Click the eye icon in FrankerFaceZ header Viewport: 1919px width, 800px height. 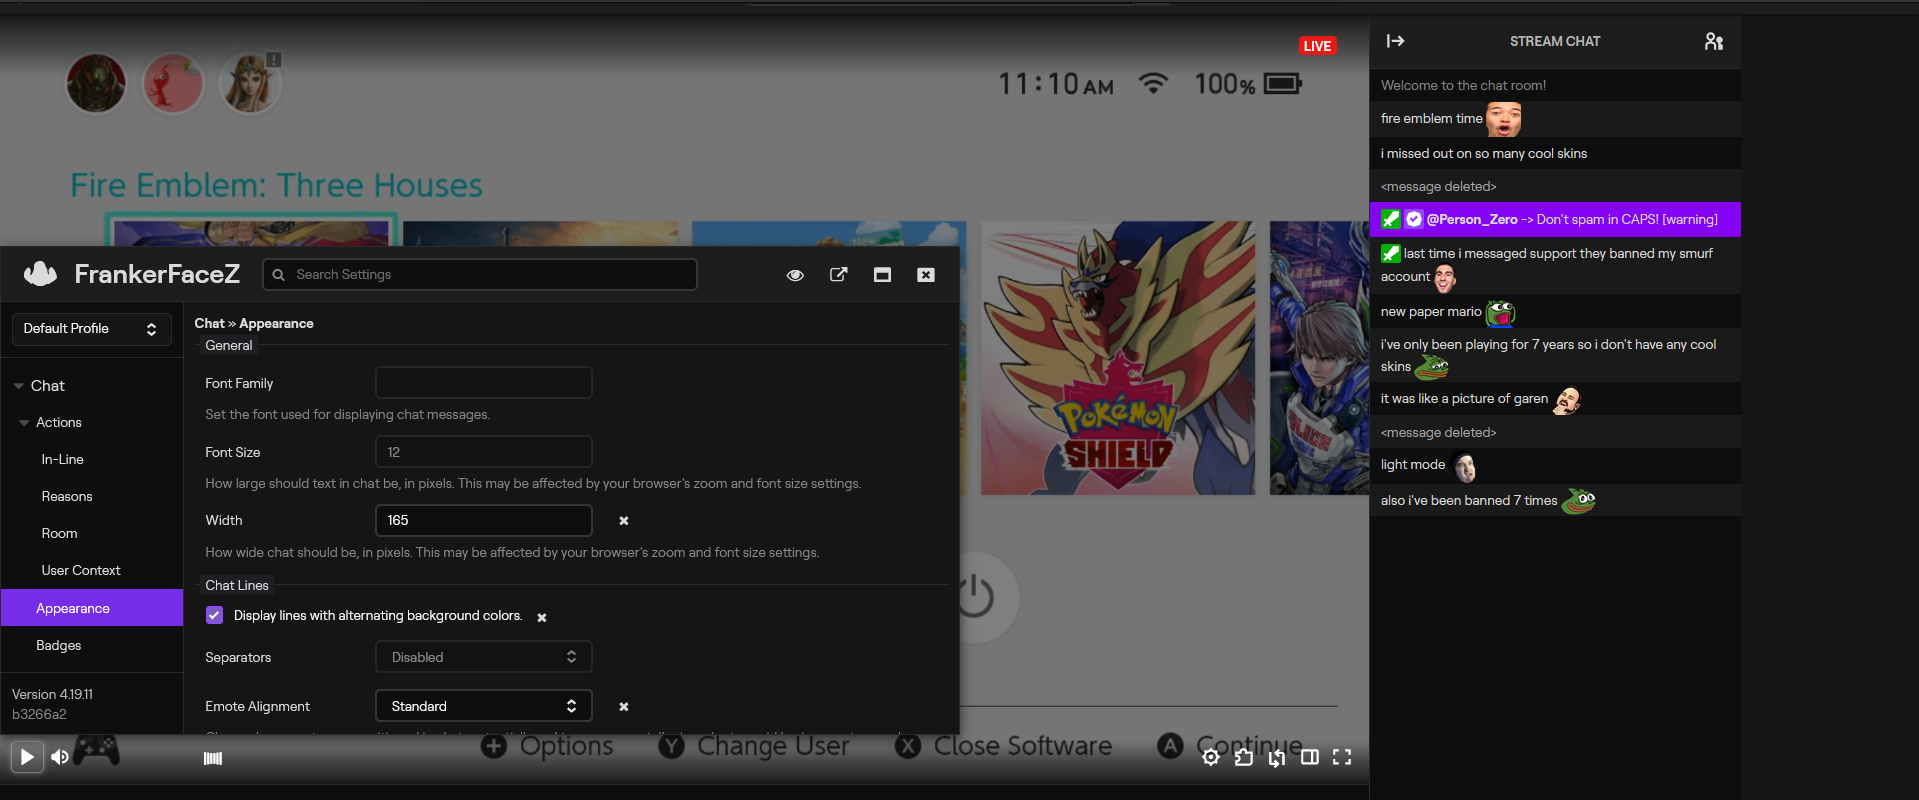pyautogui.click(x=795, y=275)
